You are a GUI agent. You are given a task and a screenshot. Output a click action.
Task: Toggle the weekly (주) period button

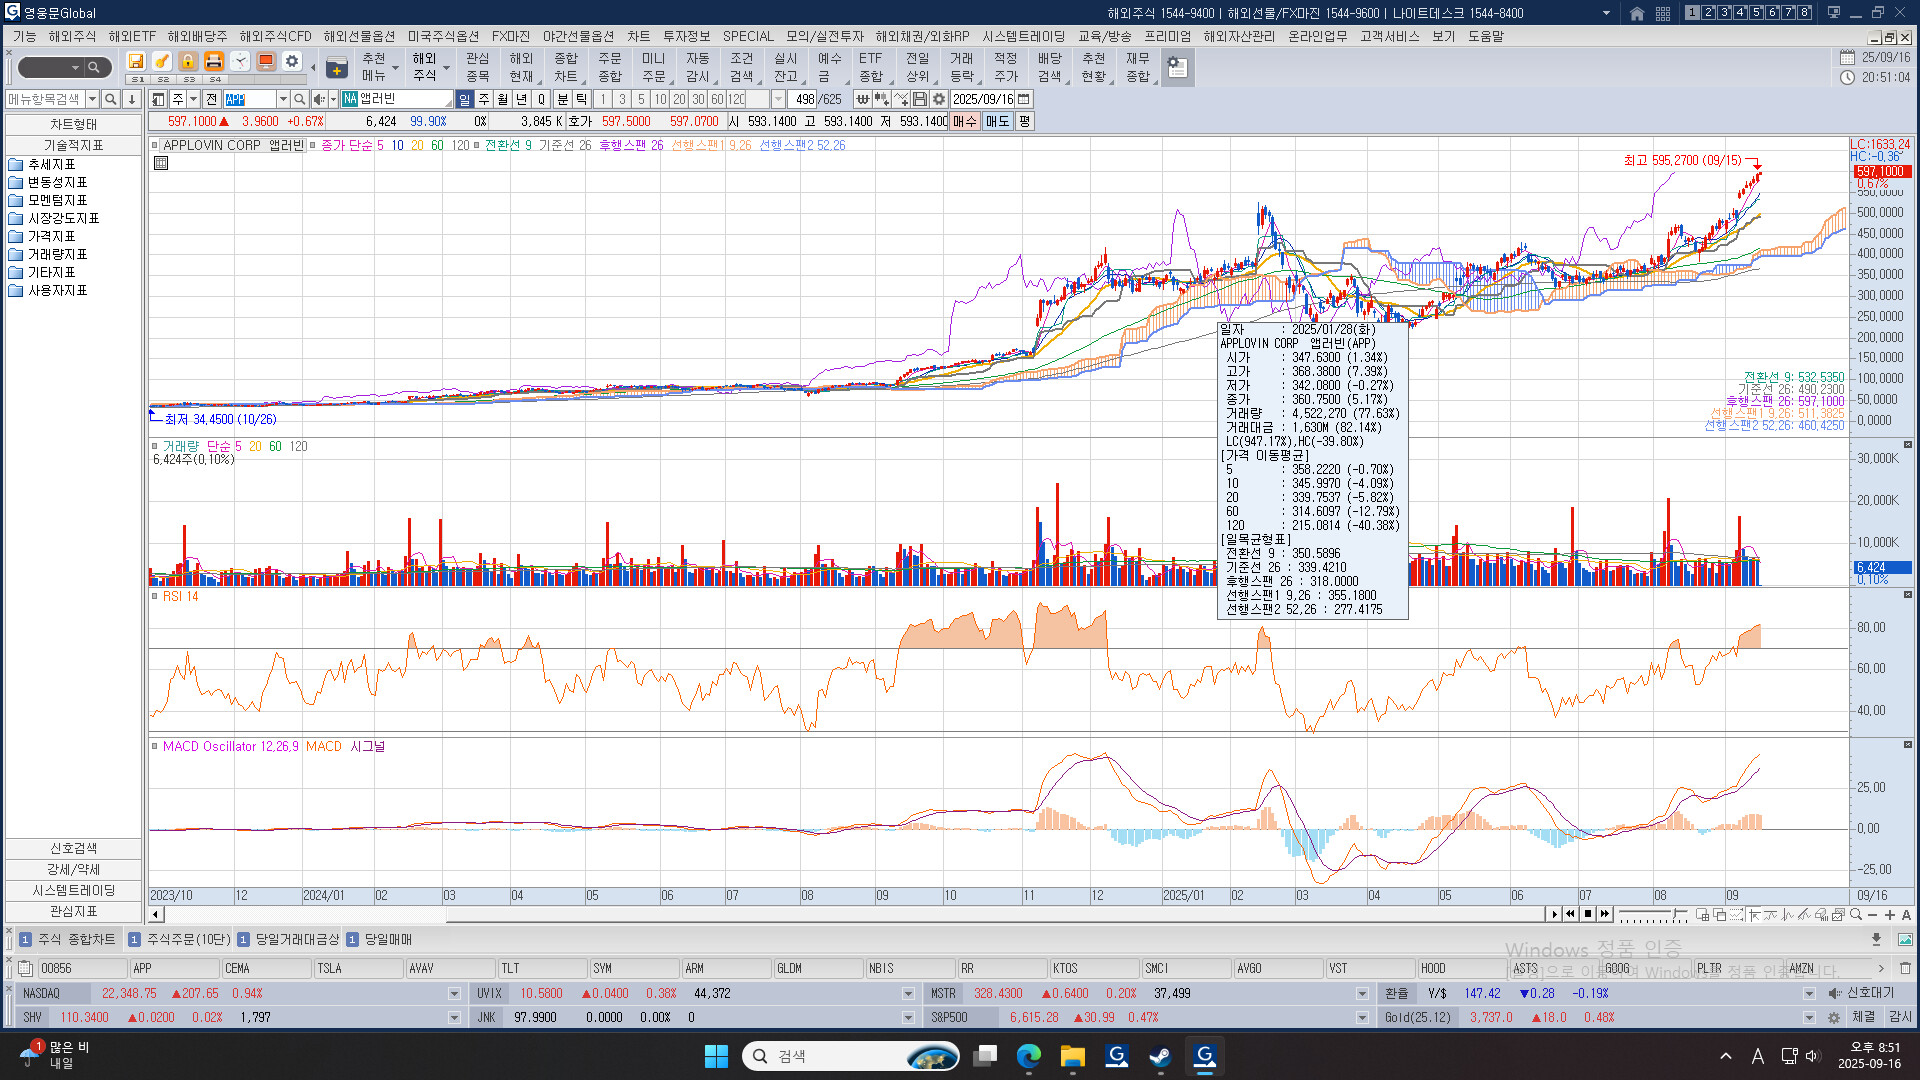[x=484, y=99]
